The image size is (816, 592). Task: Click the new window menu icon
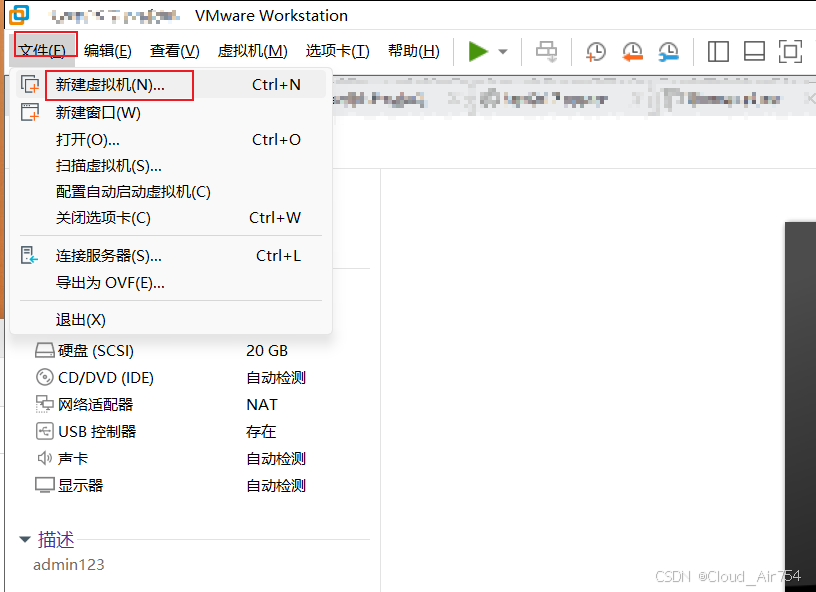[30, 112]
